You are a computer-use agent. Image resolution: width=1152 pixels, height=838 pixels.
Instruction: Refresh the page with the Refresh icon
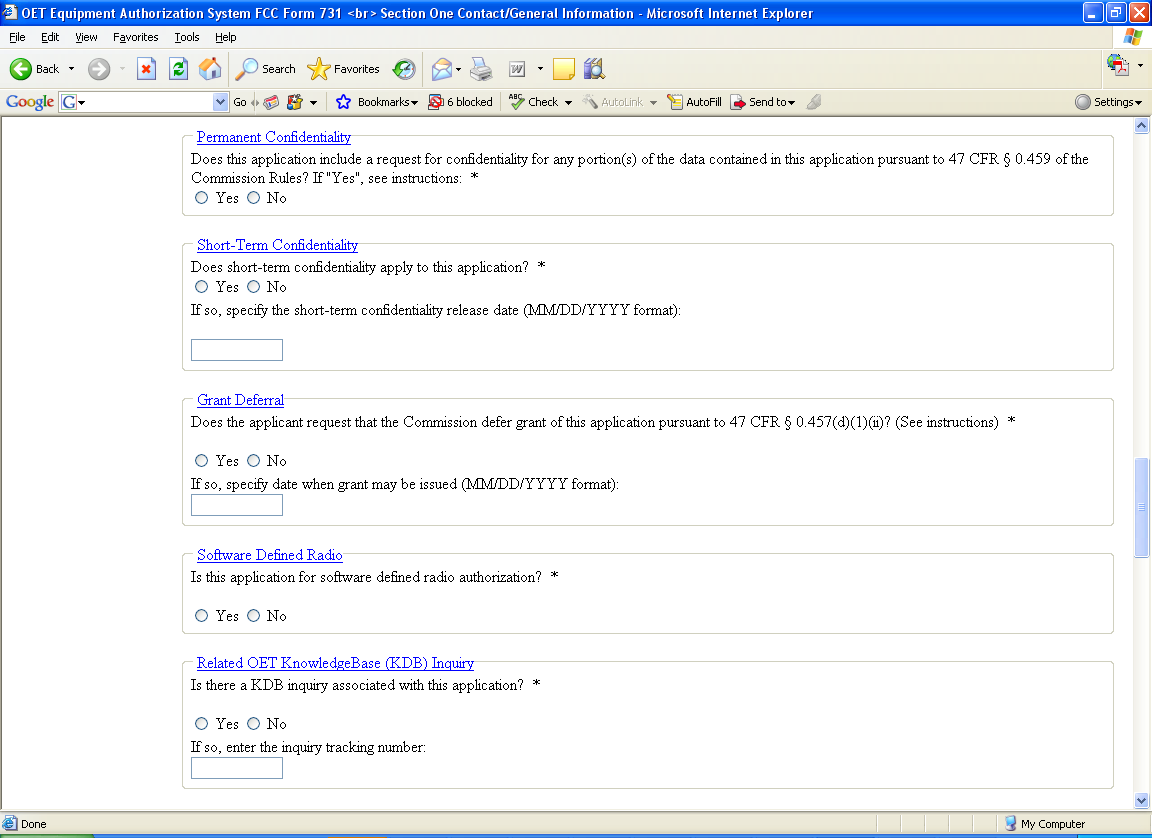pos(178,69)
